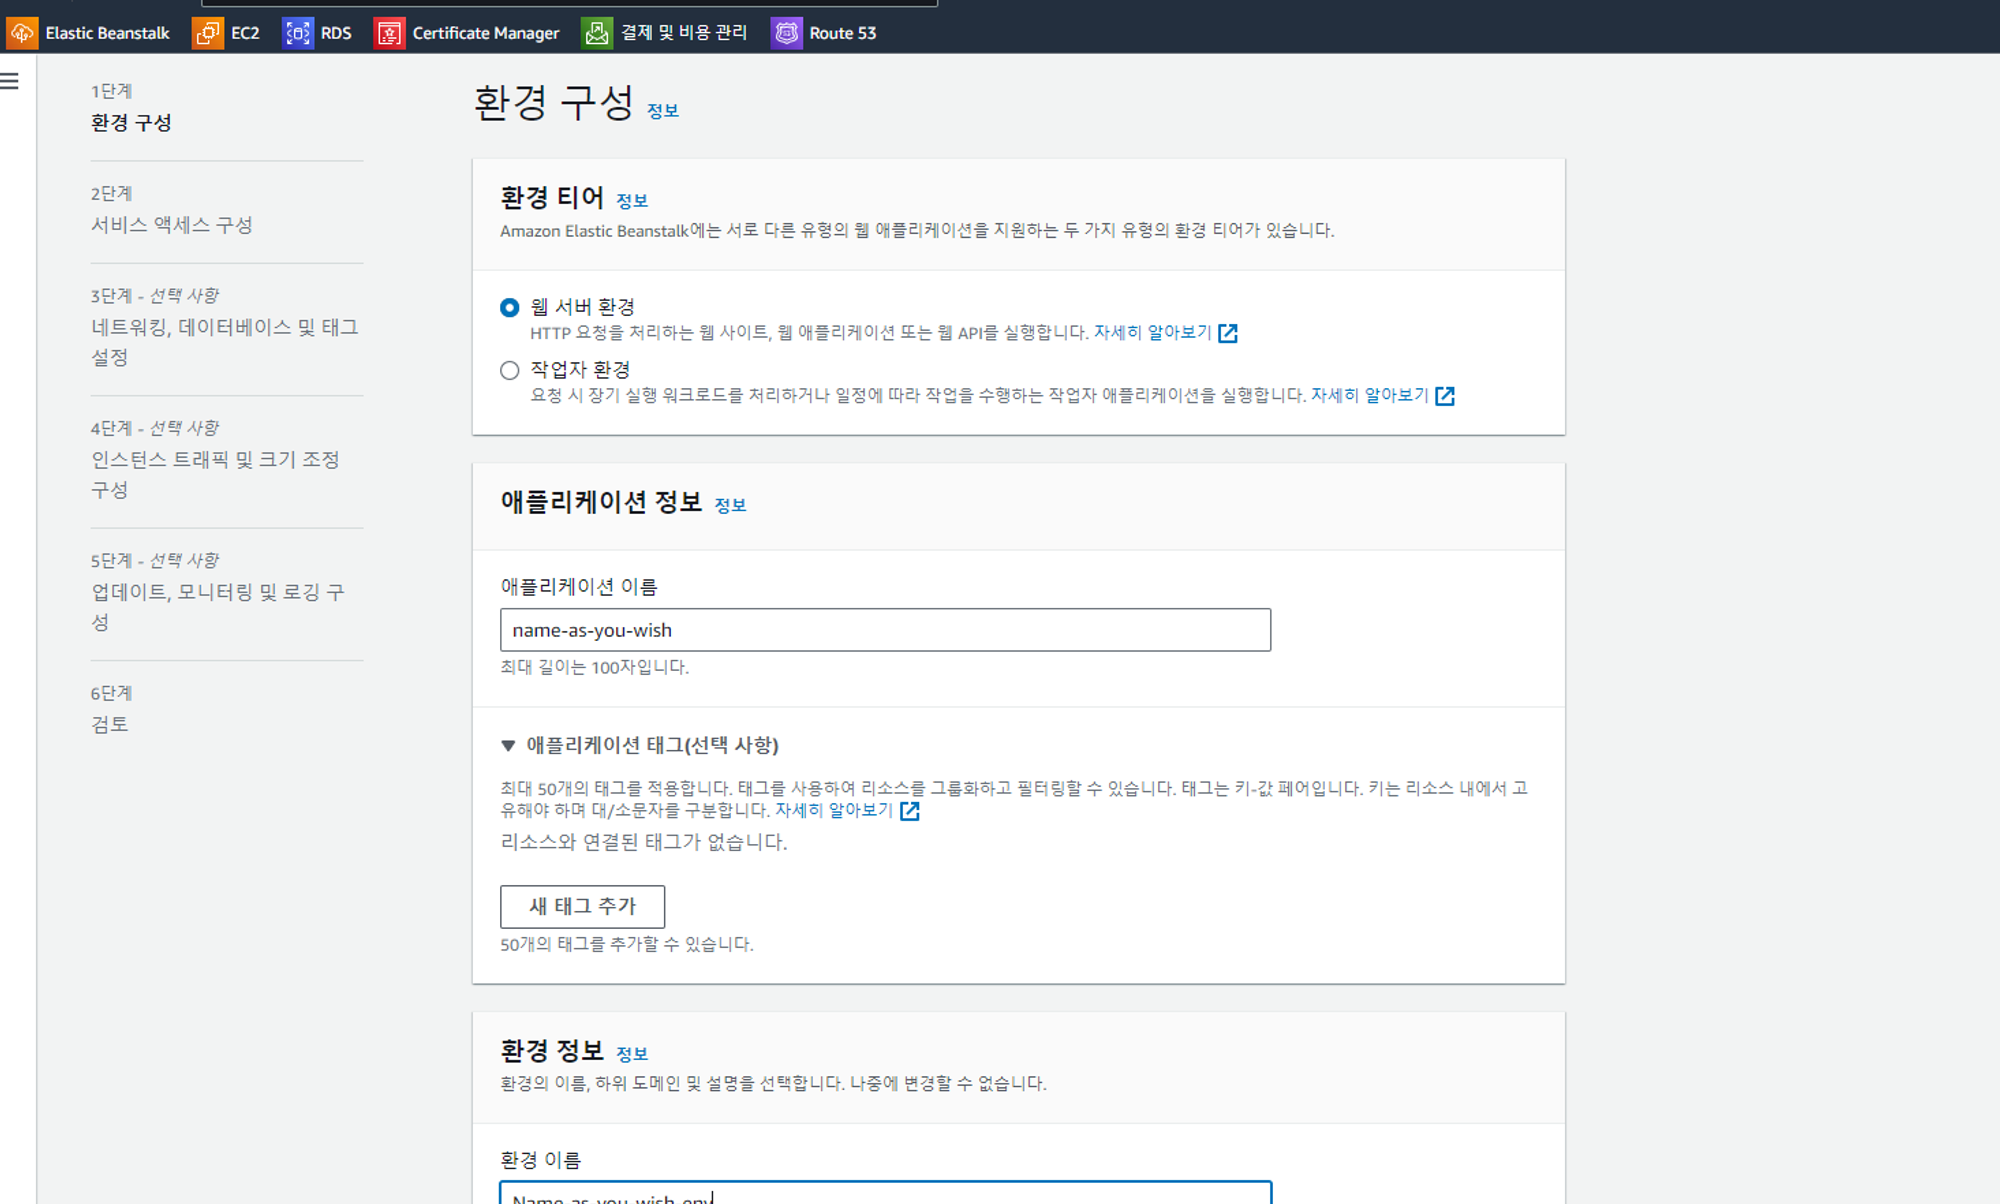This screenshot has width=2000, height=1204.
Task: Select the 웹 서버 환경 radio button
Action: [510, 307]
